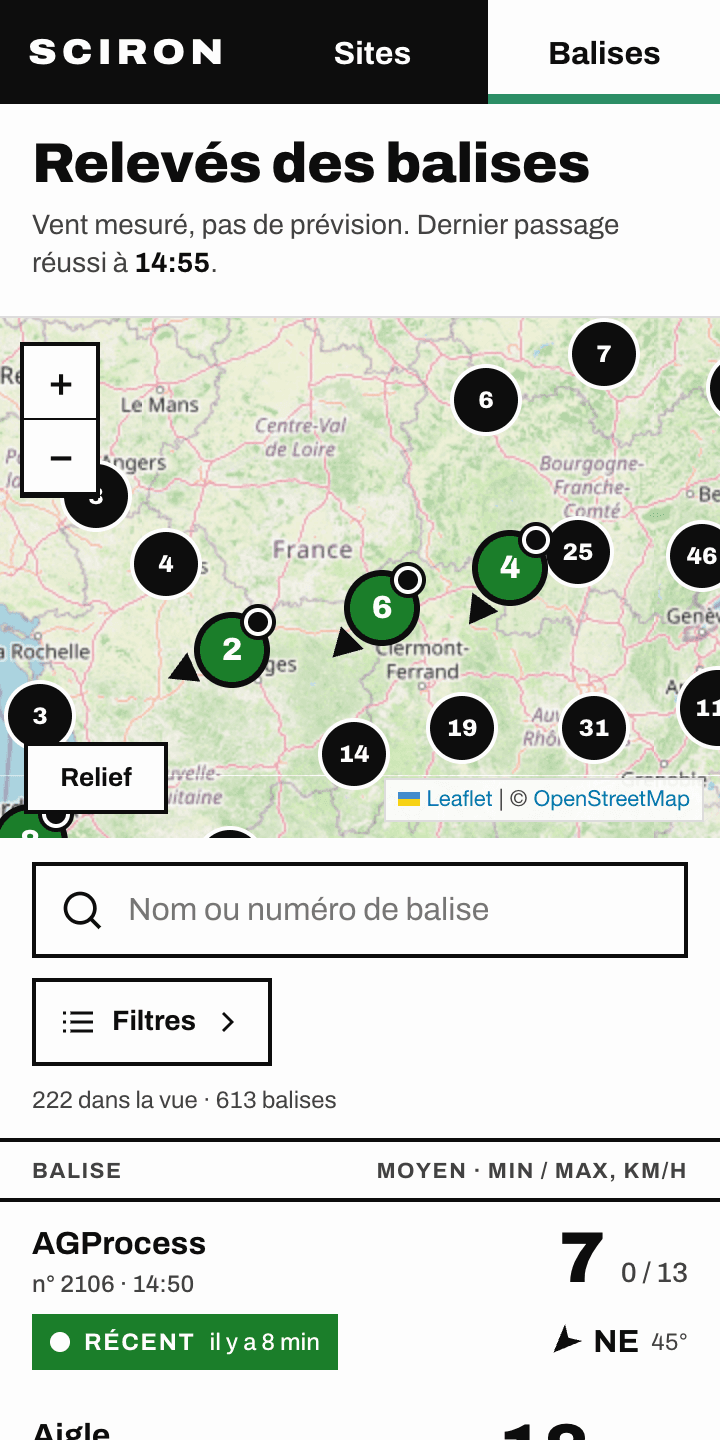The width and height of the screenshot is (720, 1440).
Task: Select the Balises tab
Action: pyautogui.click(x=604, y=53)
